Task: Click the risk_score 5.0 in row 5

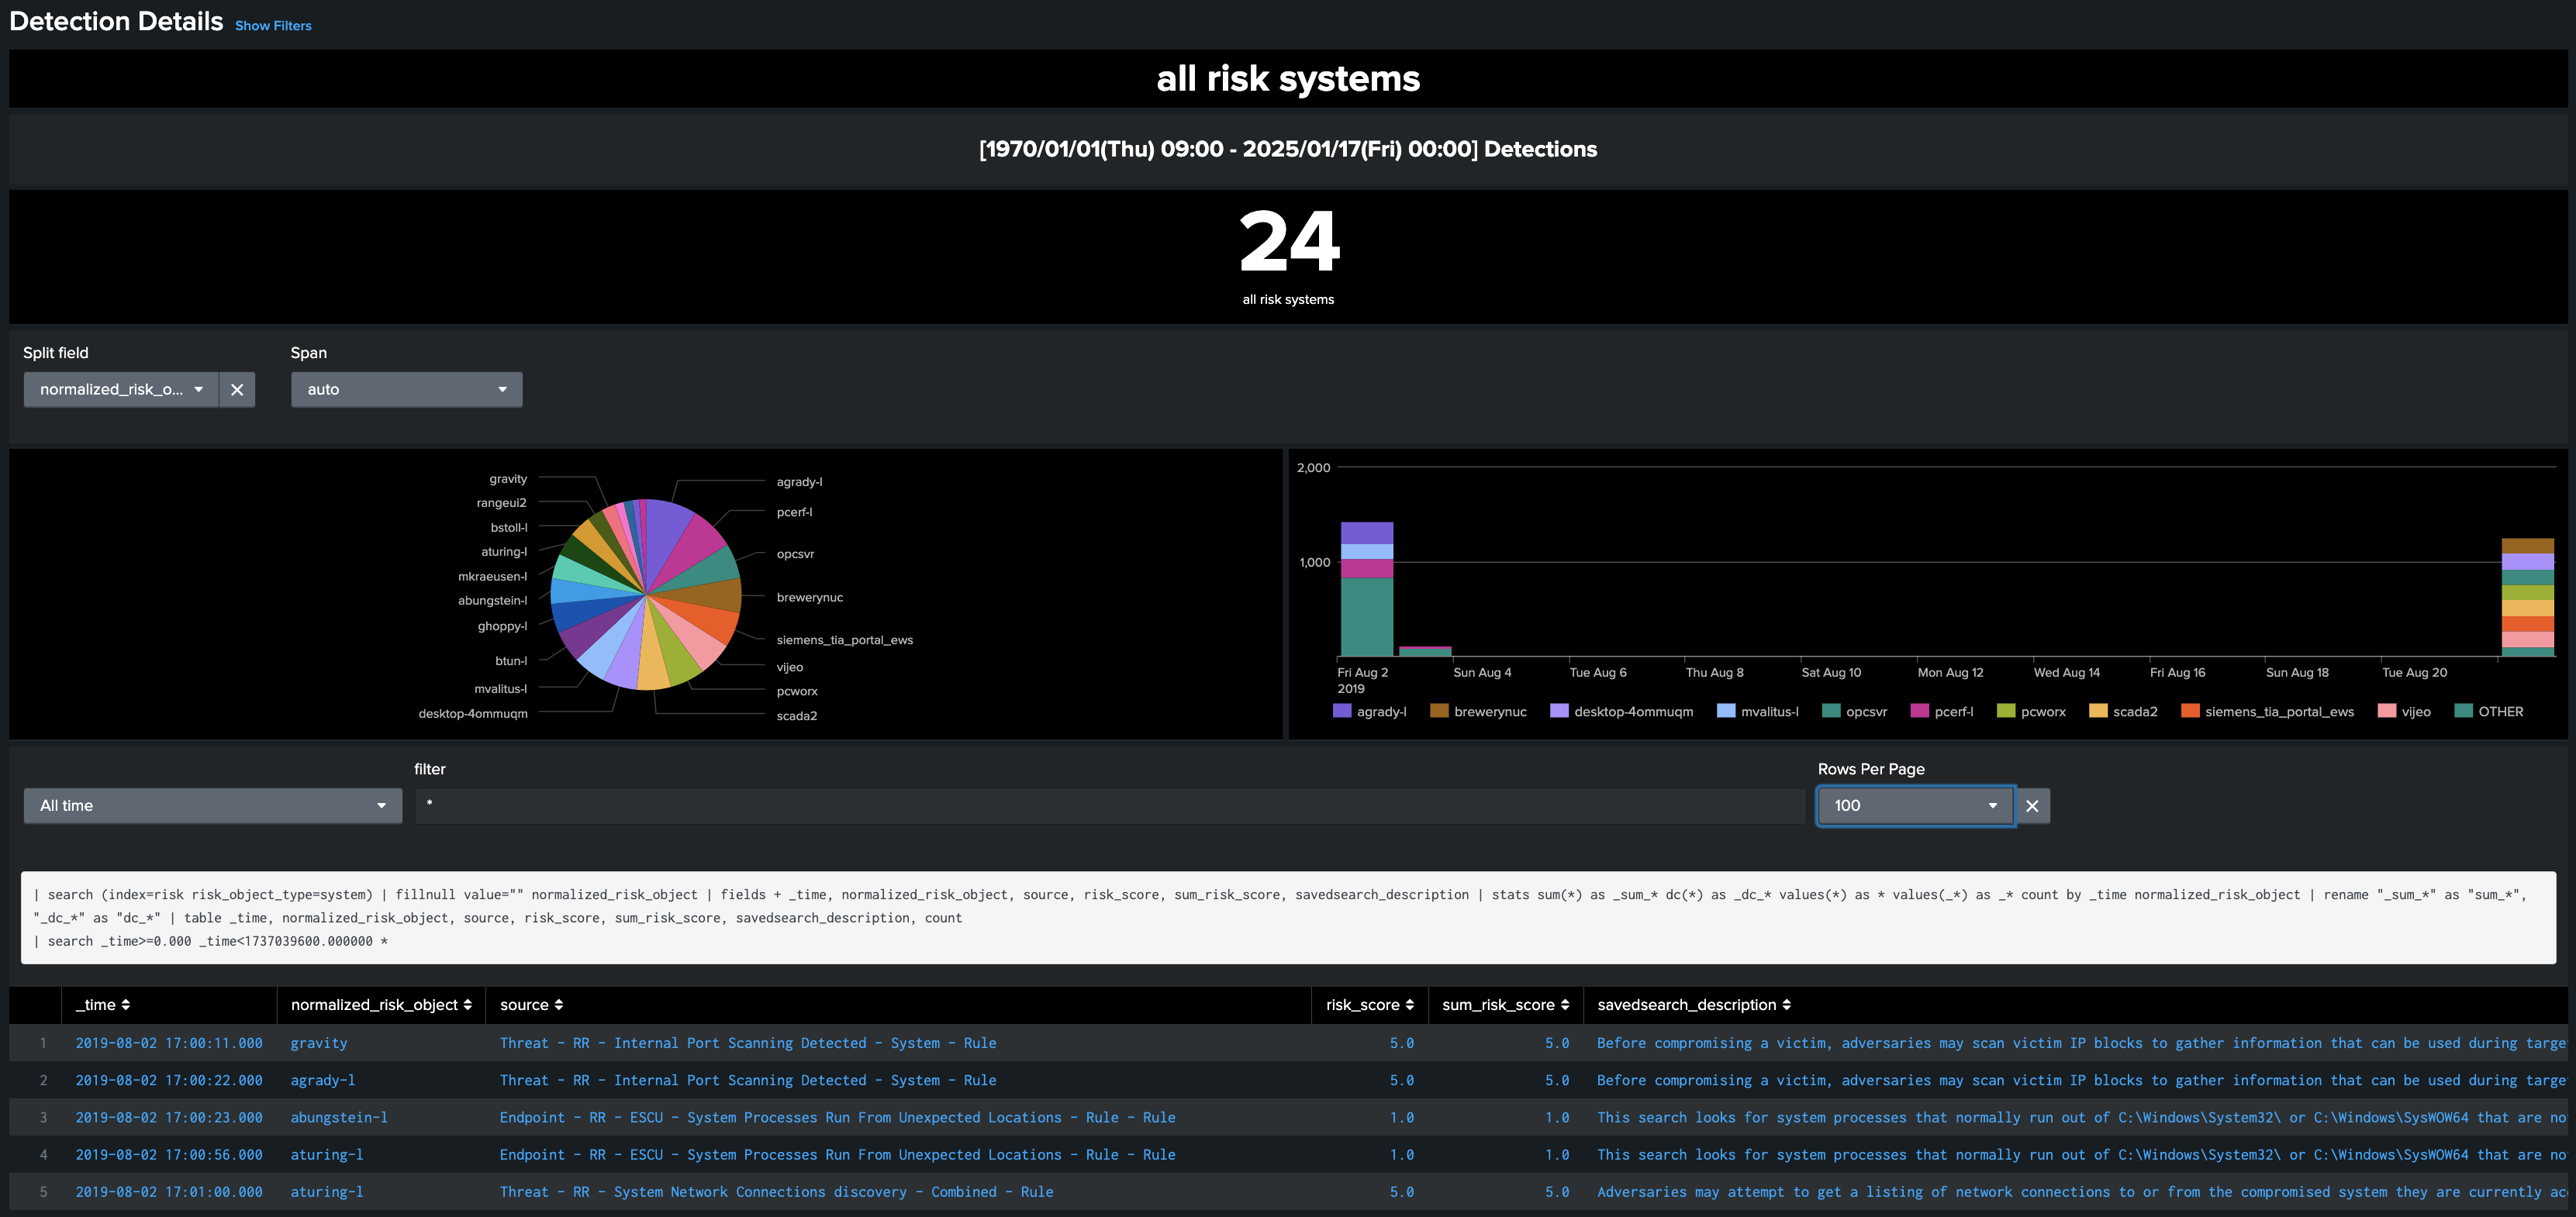Action: (x=1402, y=1192)
